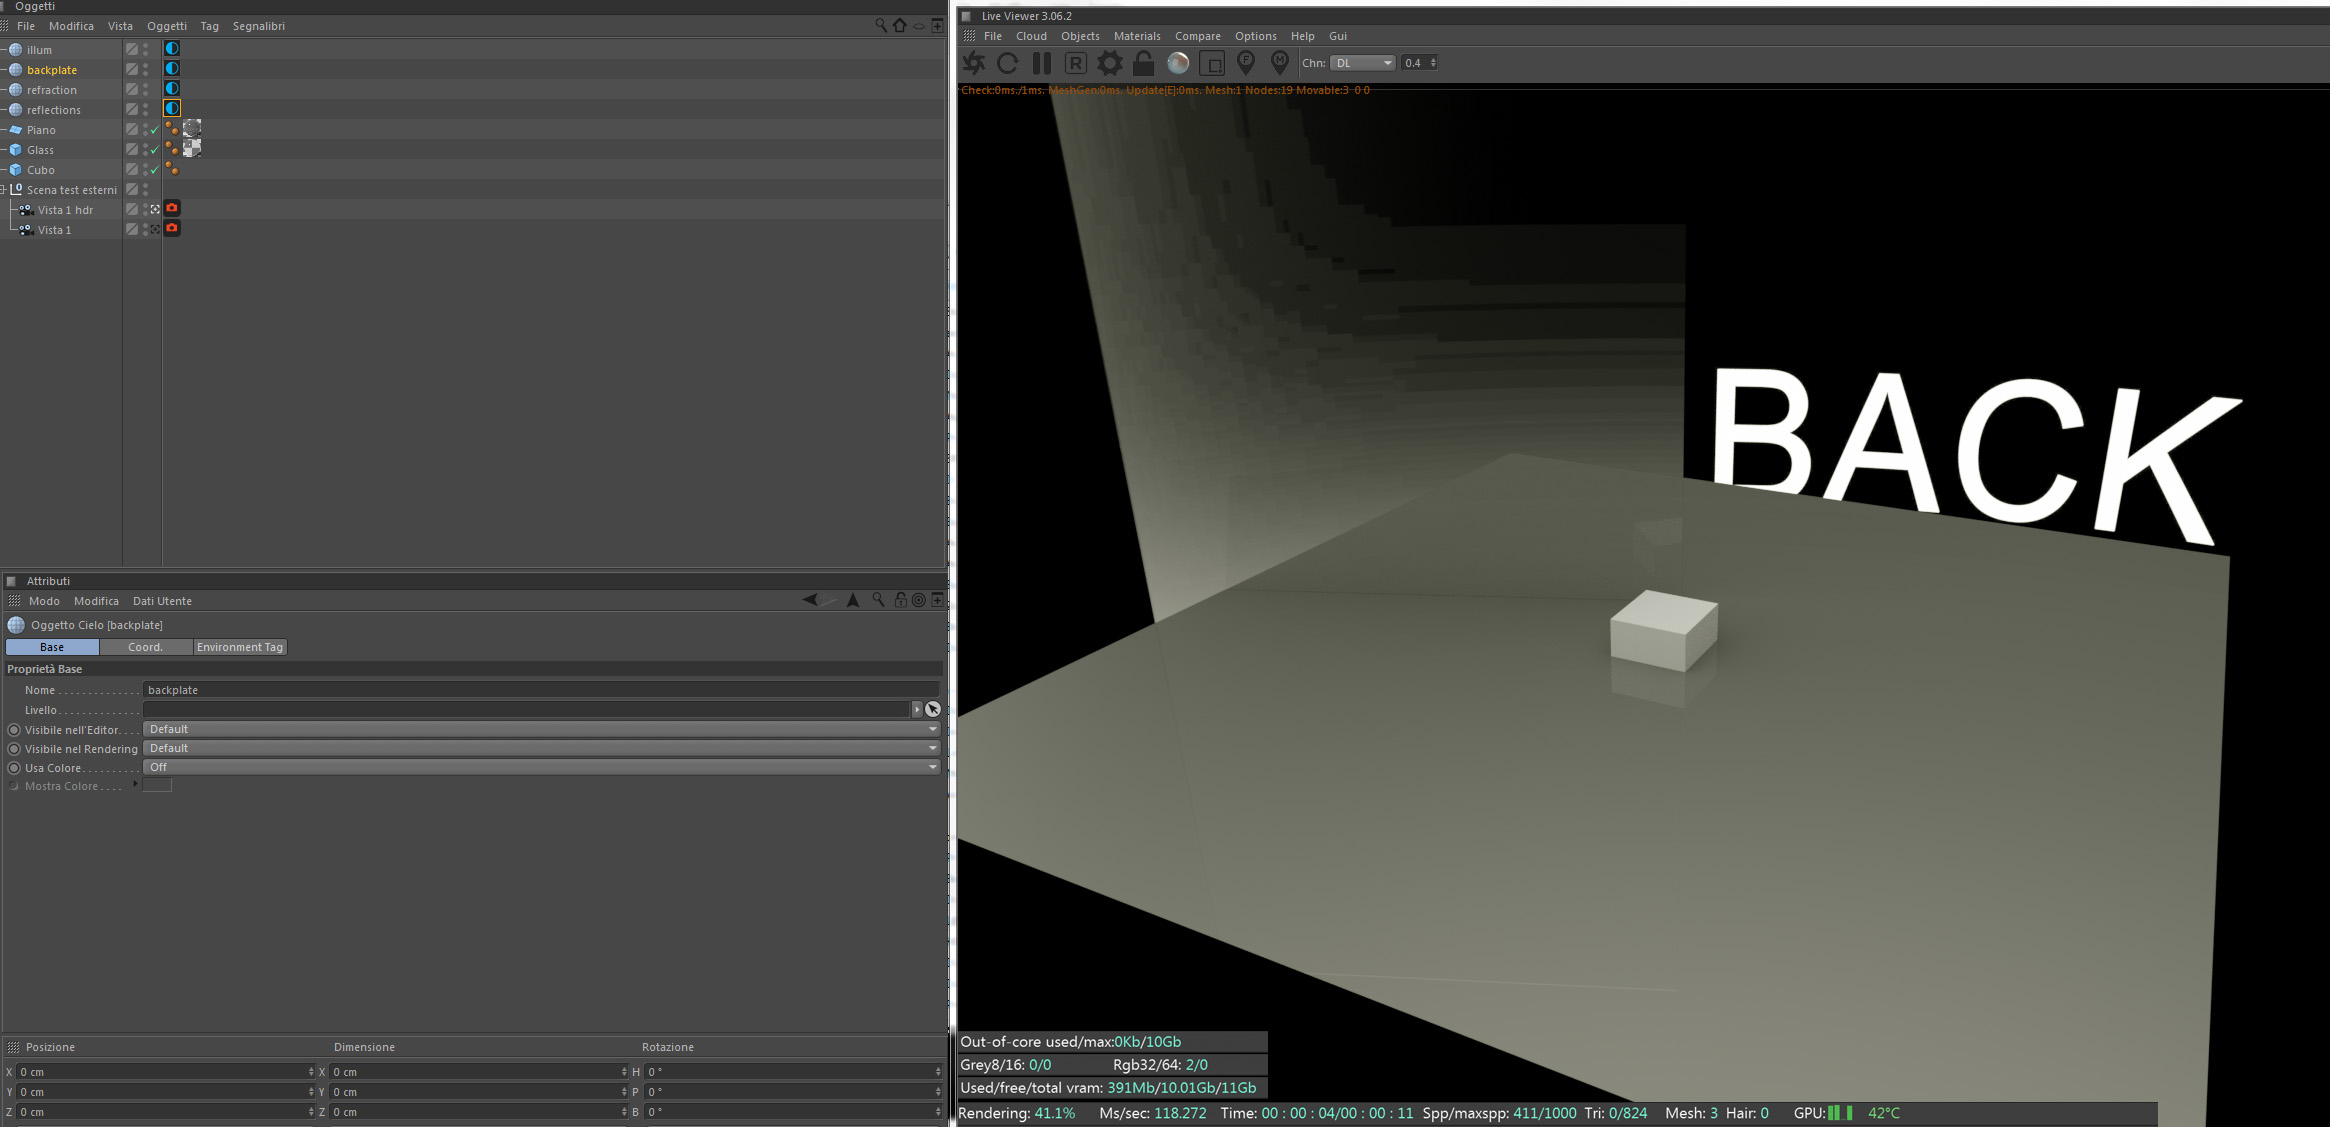Click the Nome input field

click(541, 690)
